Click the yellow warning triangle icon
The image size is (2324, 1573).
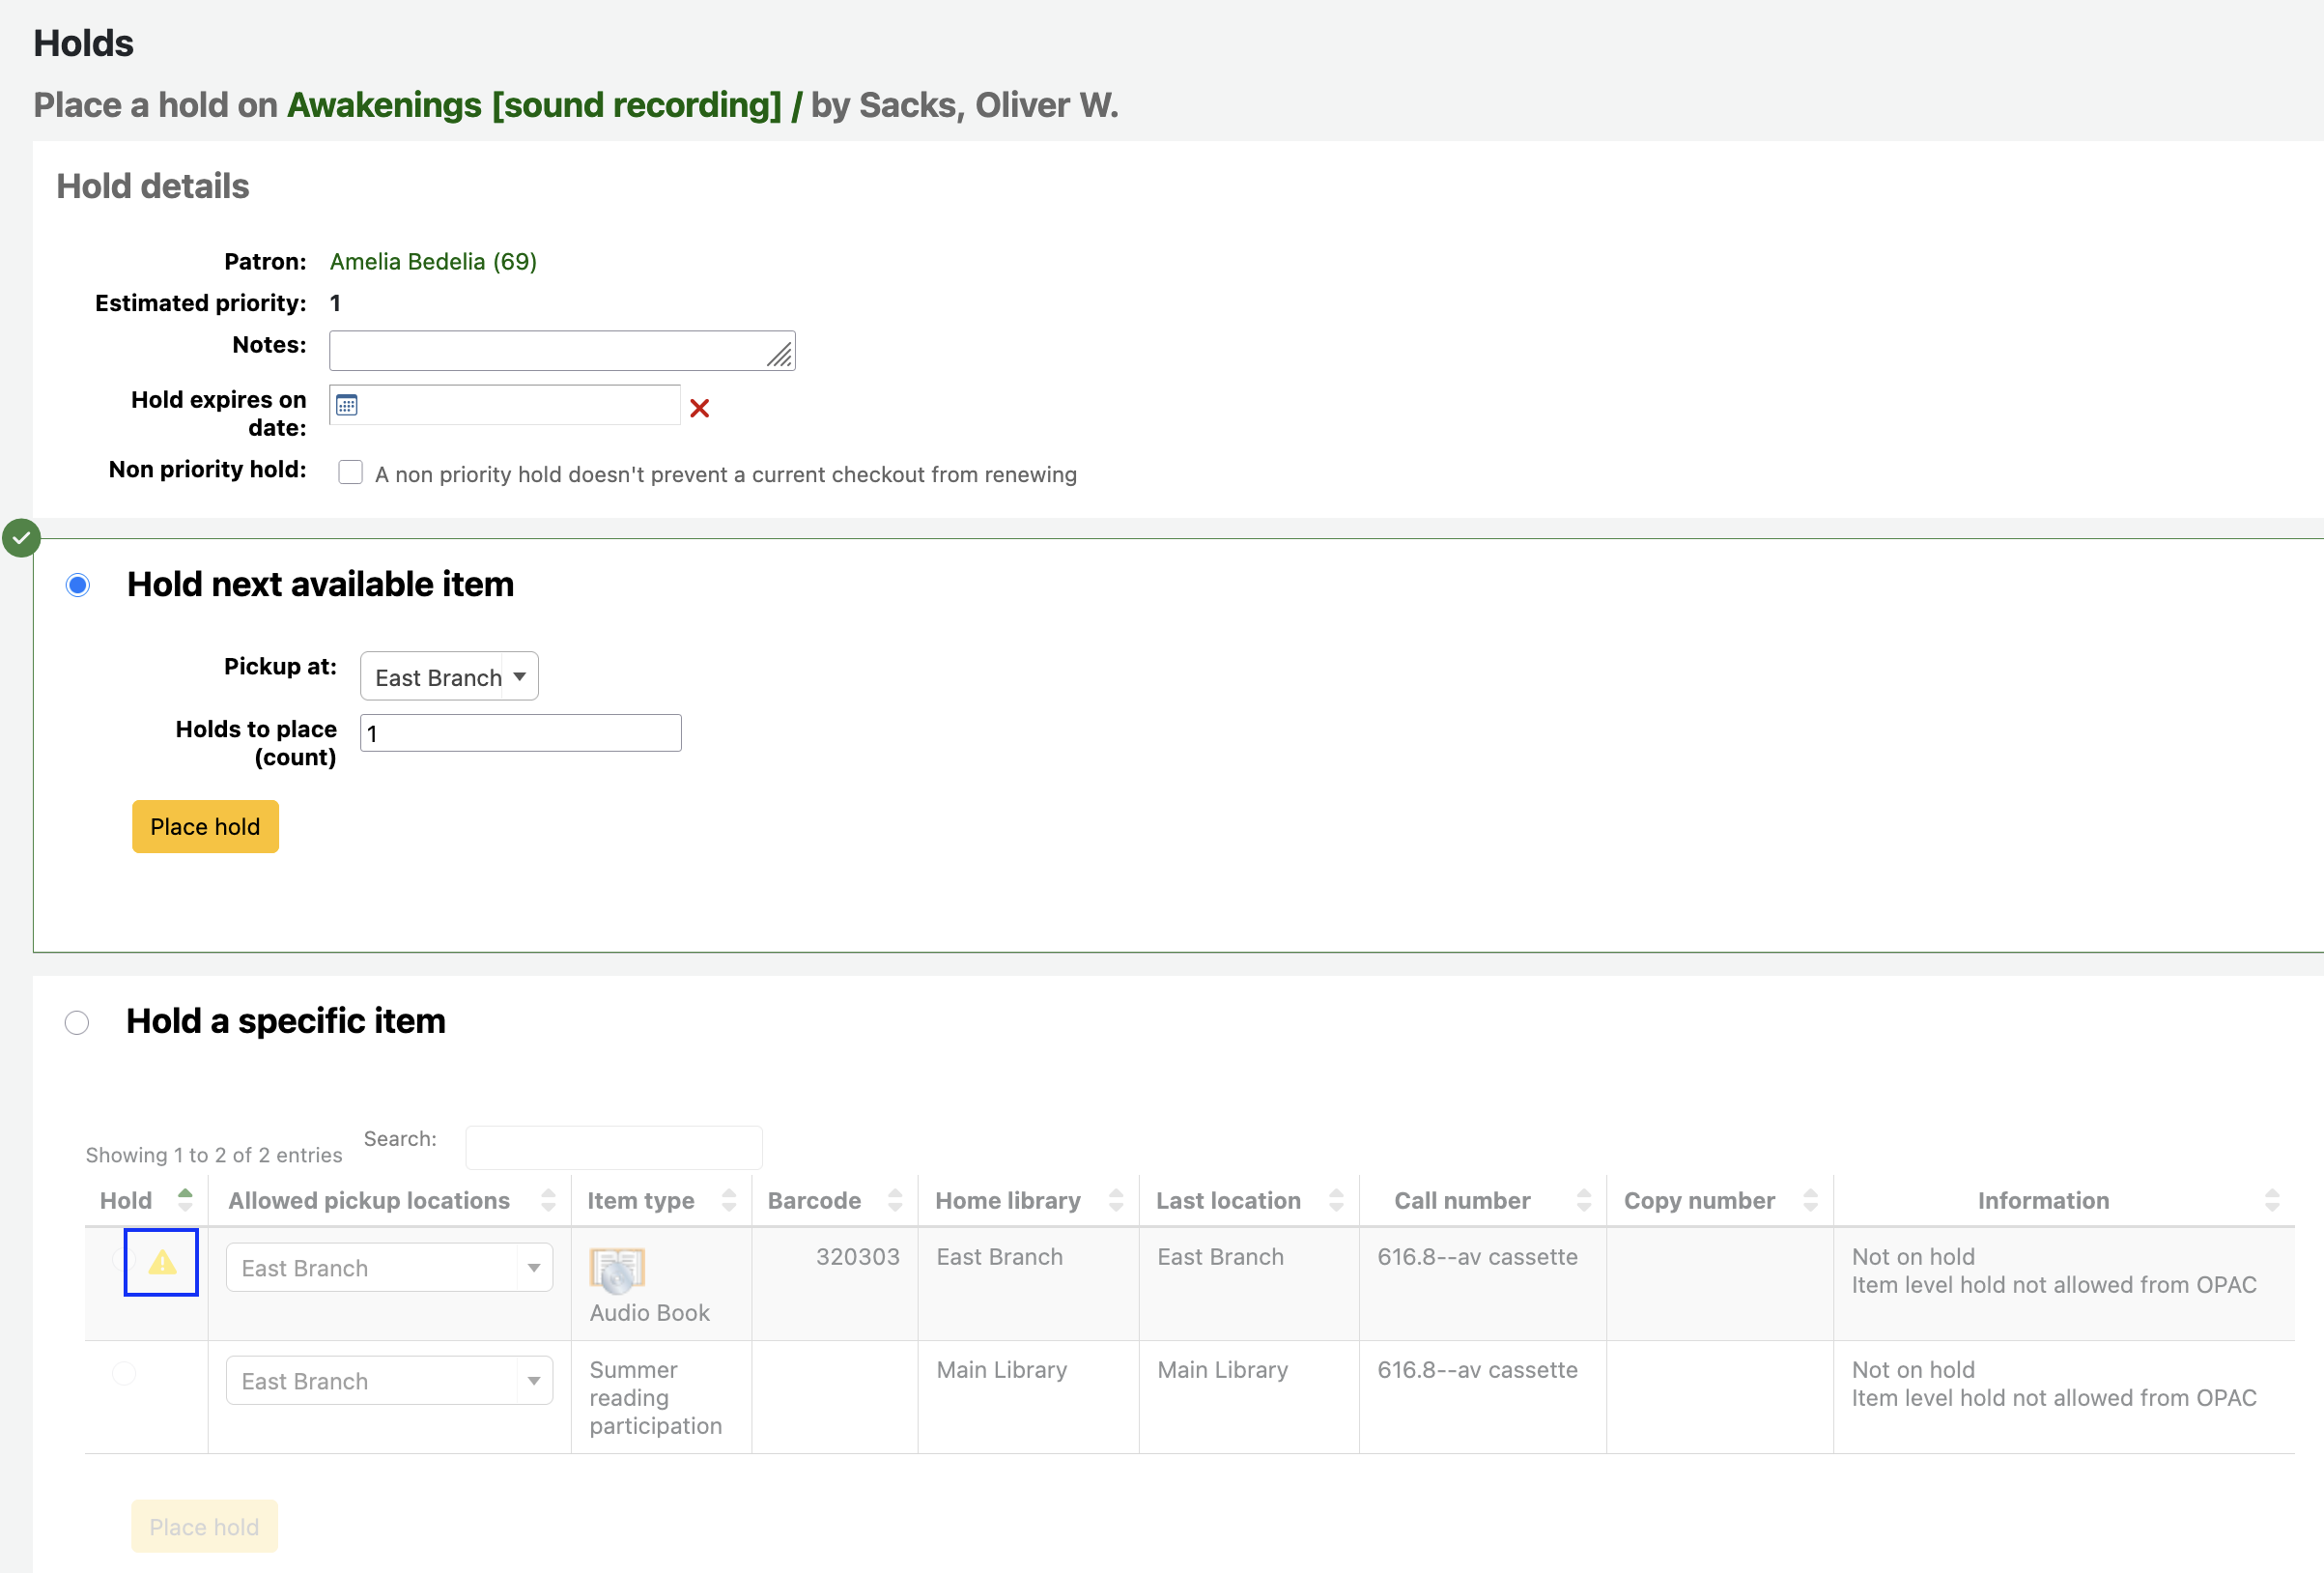[162, 1263]
